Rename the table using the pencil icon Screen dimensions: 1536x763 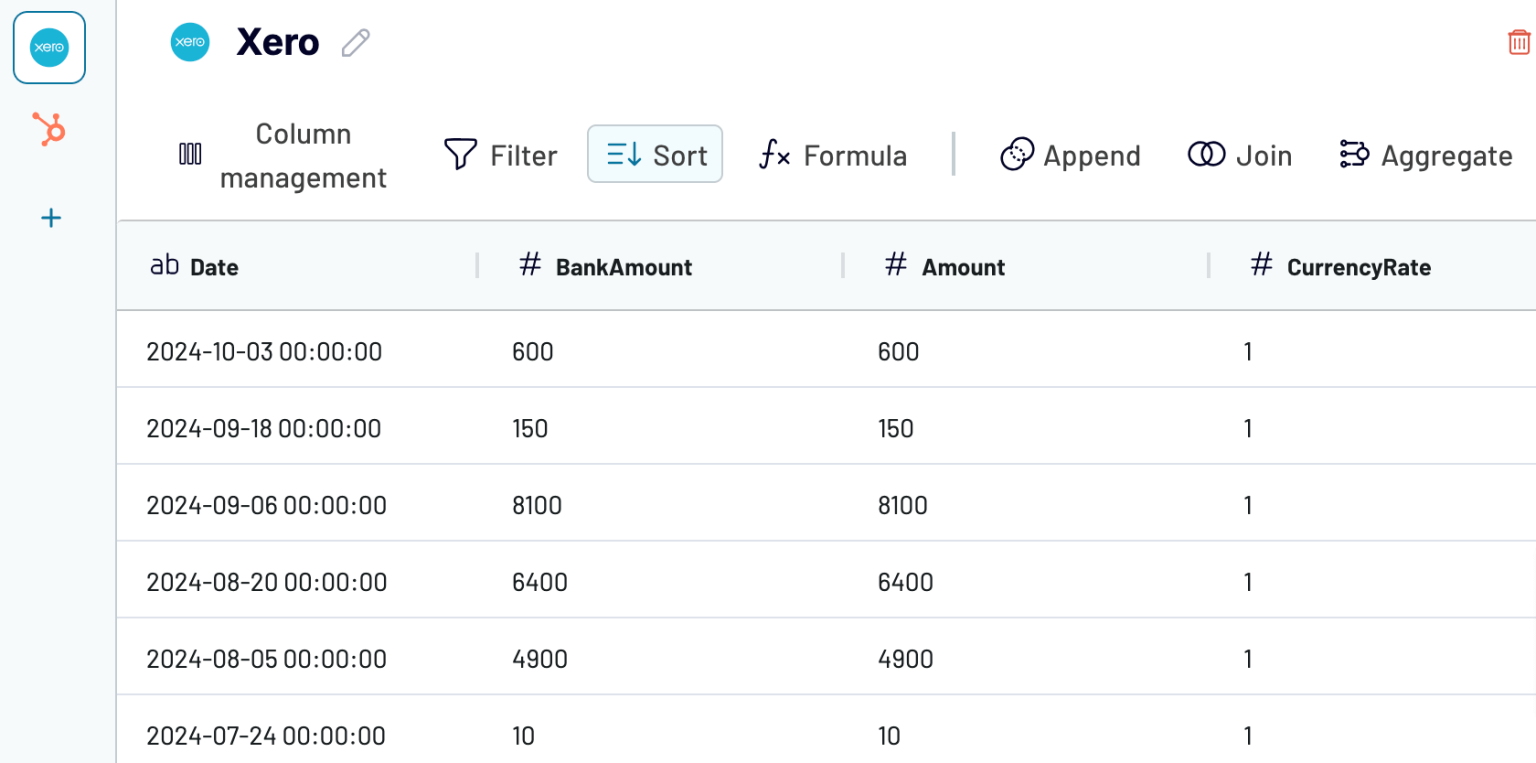coord(355,43)
